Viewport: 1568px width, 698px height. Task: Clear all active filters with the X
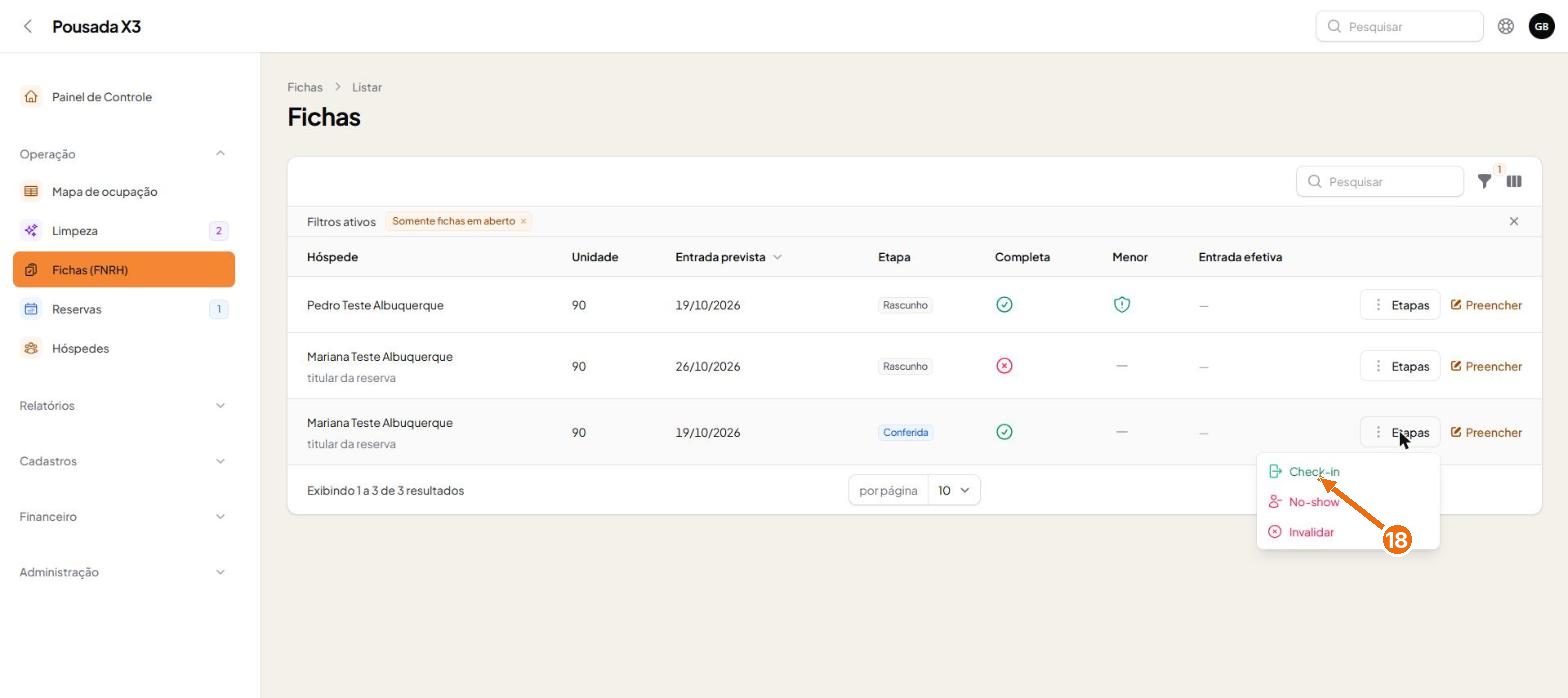[x=1513, y=221]
